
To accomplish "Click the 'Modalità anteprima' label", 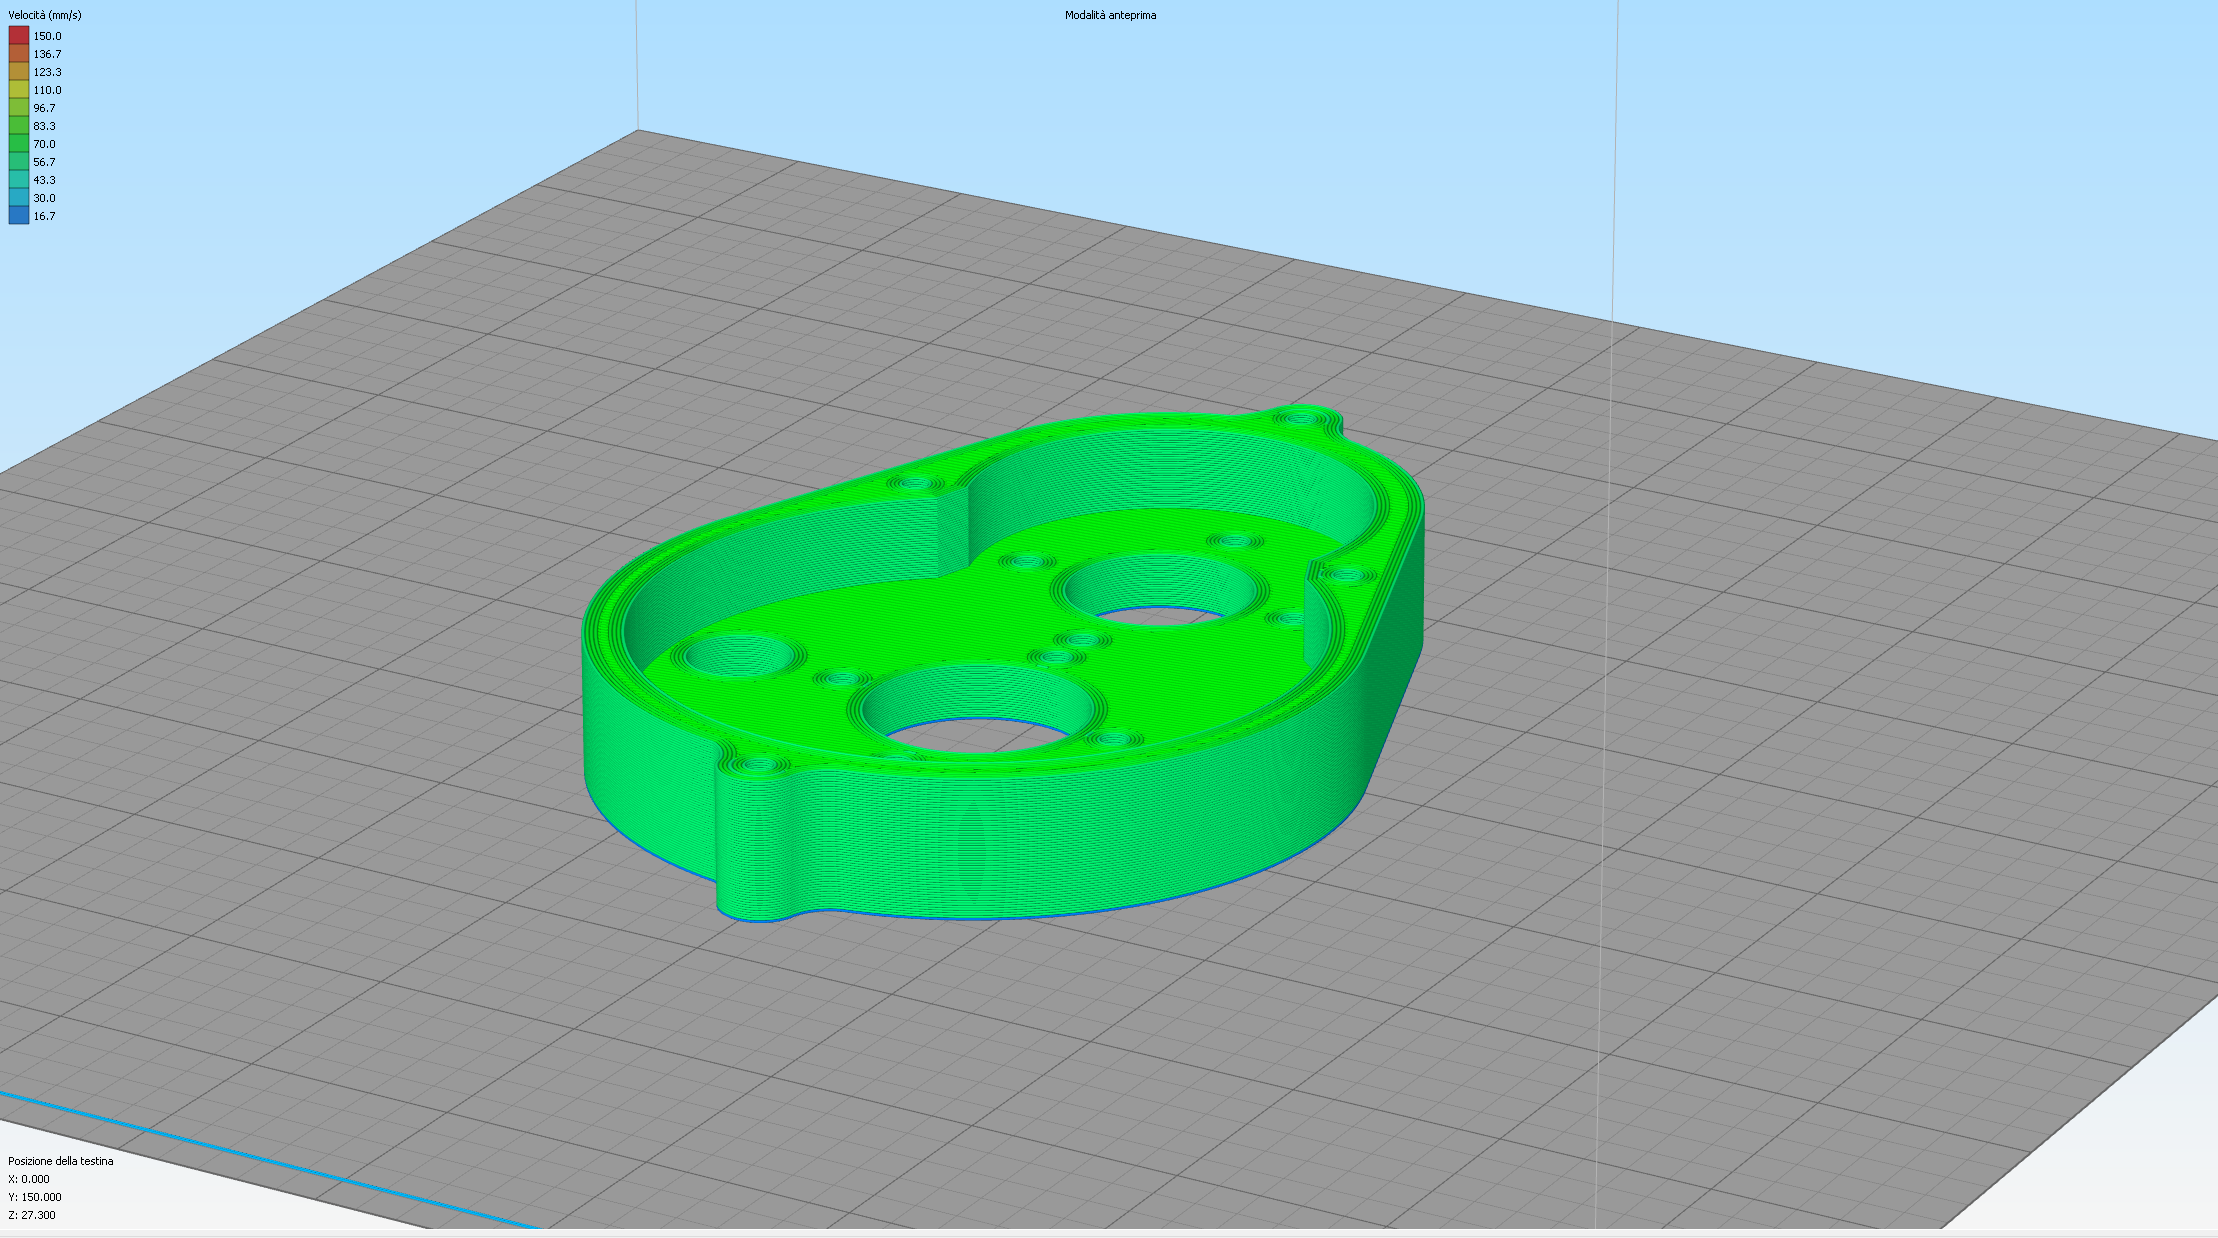I will point(1110,16).
